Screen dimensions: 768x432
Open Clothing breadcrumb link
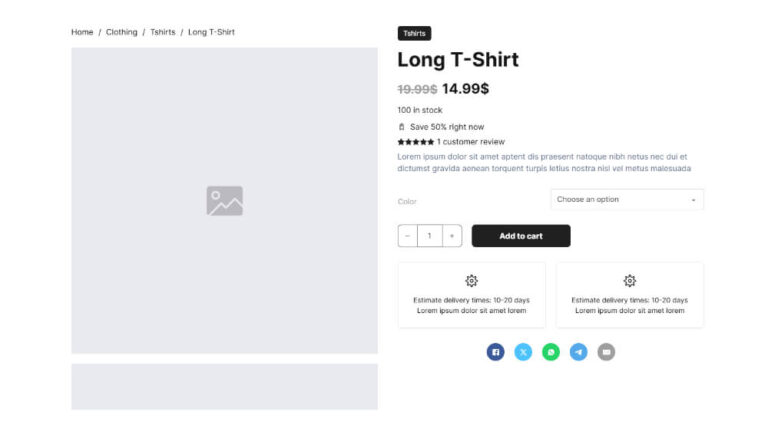point(122,32)
